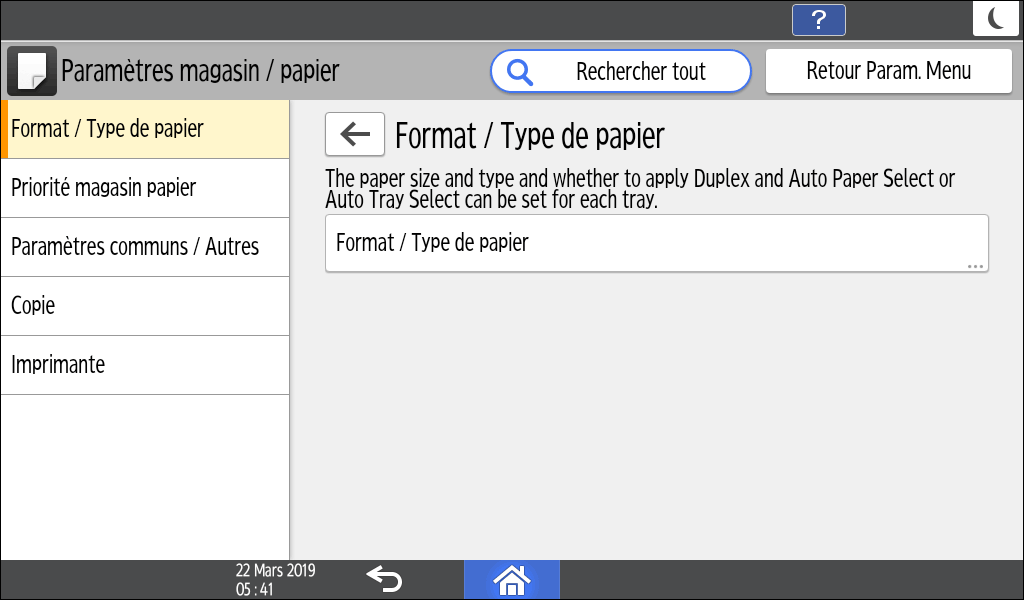Open the help question mark icon
This screenshot has height=600, width=1024.
tap(818, 20)
